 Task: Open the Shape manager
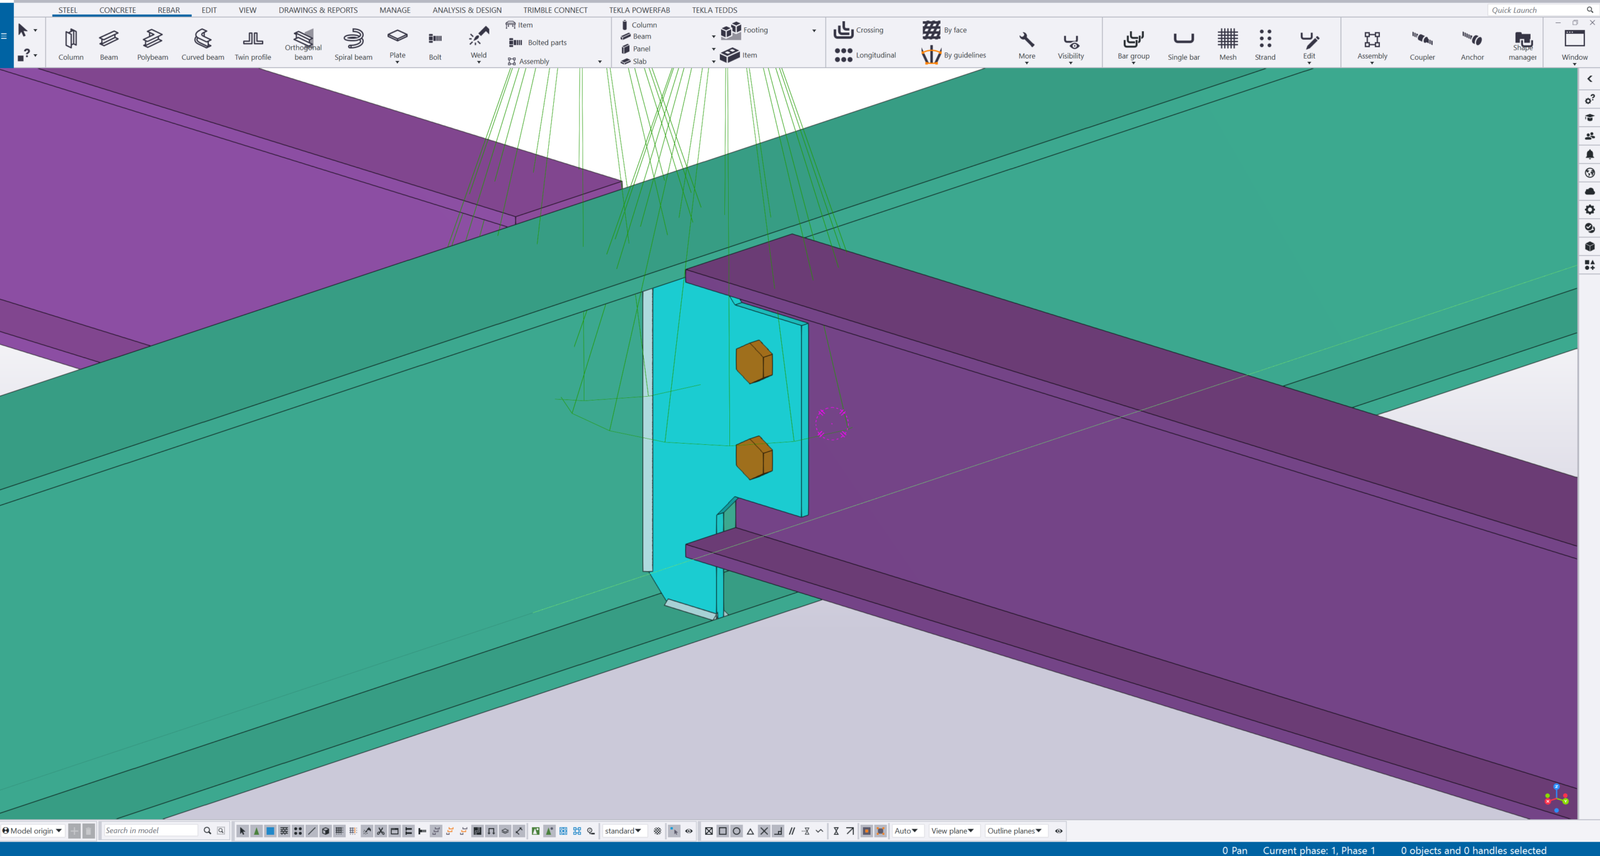[1523, 44]
